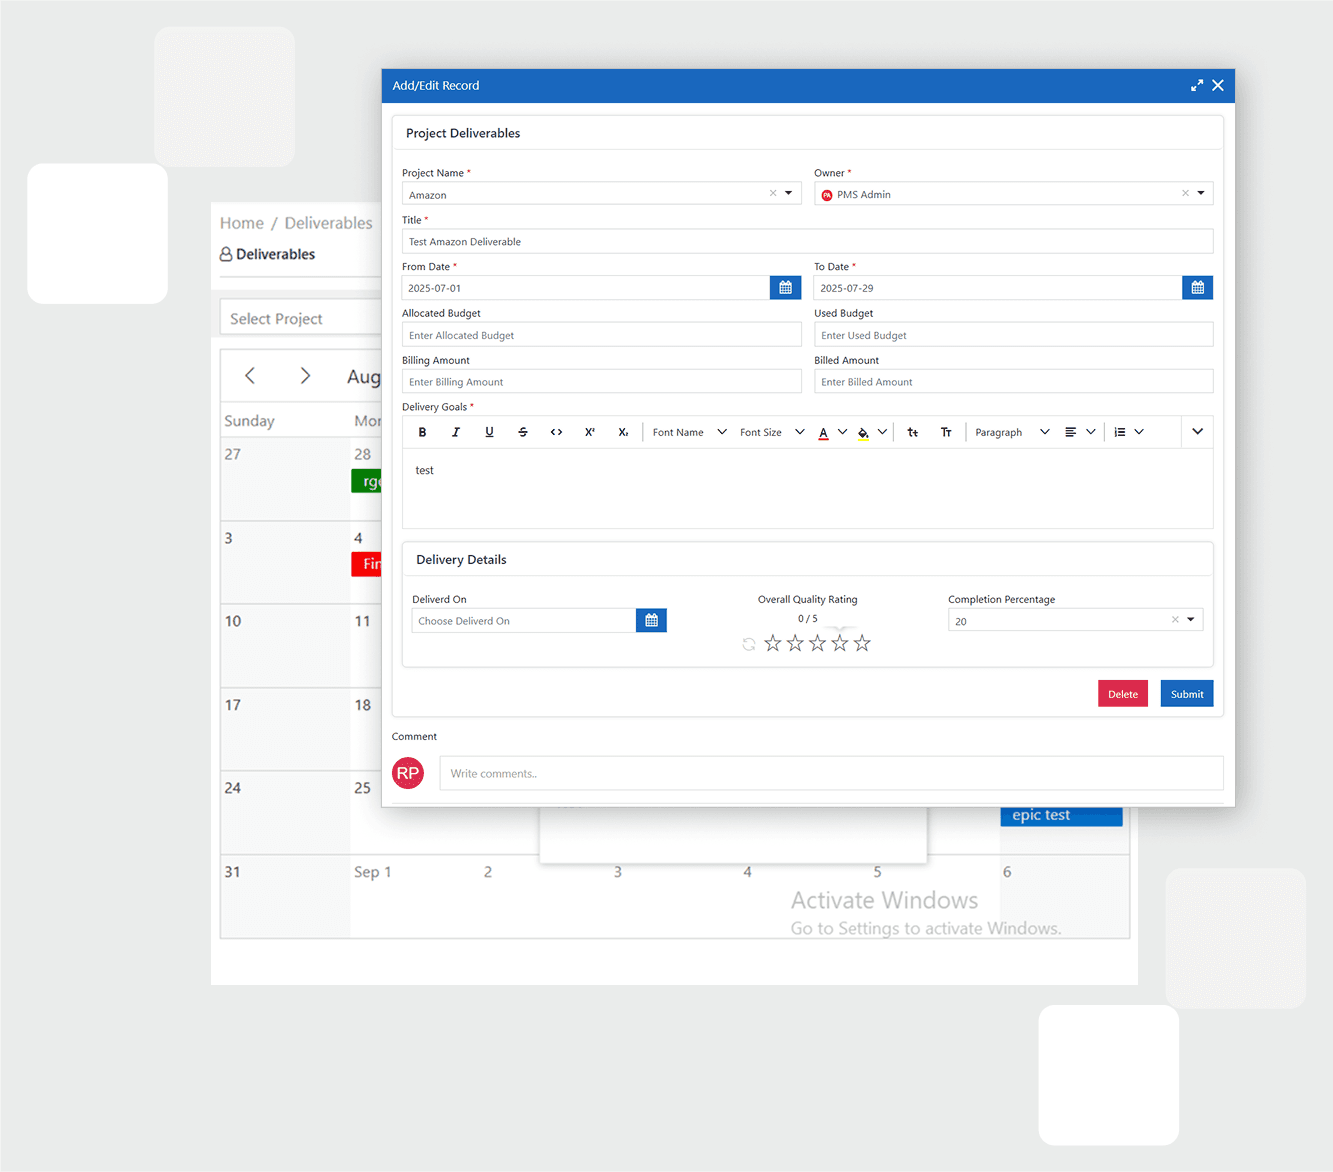The width and height of the screenshot is (1333, 1172).
Task: Rate quality two stars
Action: 795,643
